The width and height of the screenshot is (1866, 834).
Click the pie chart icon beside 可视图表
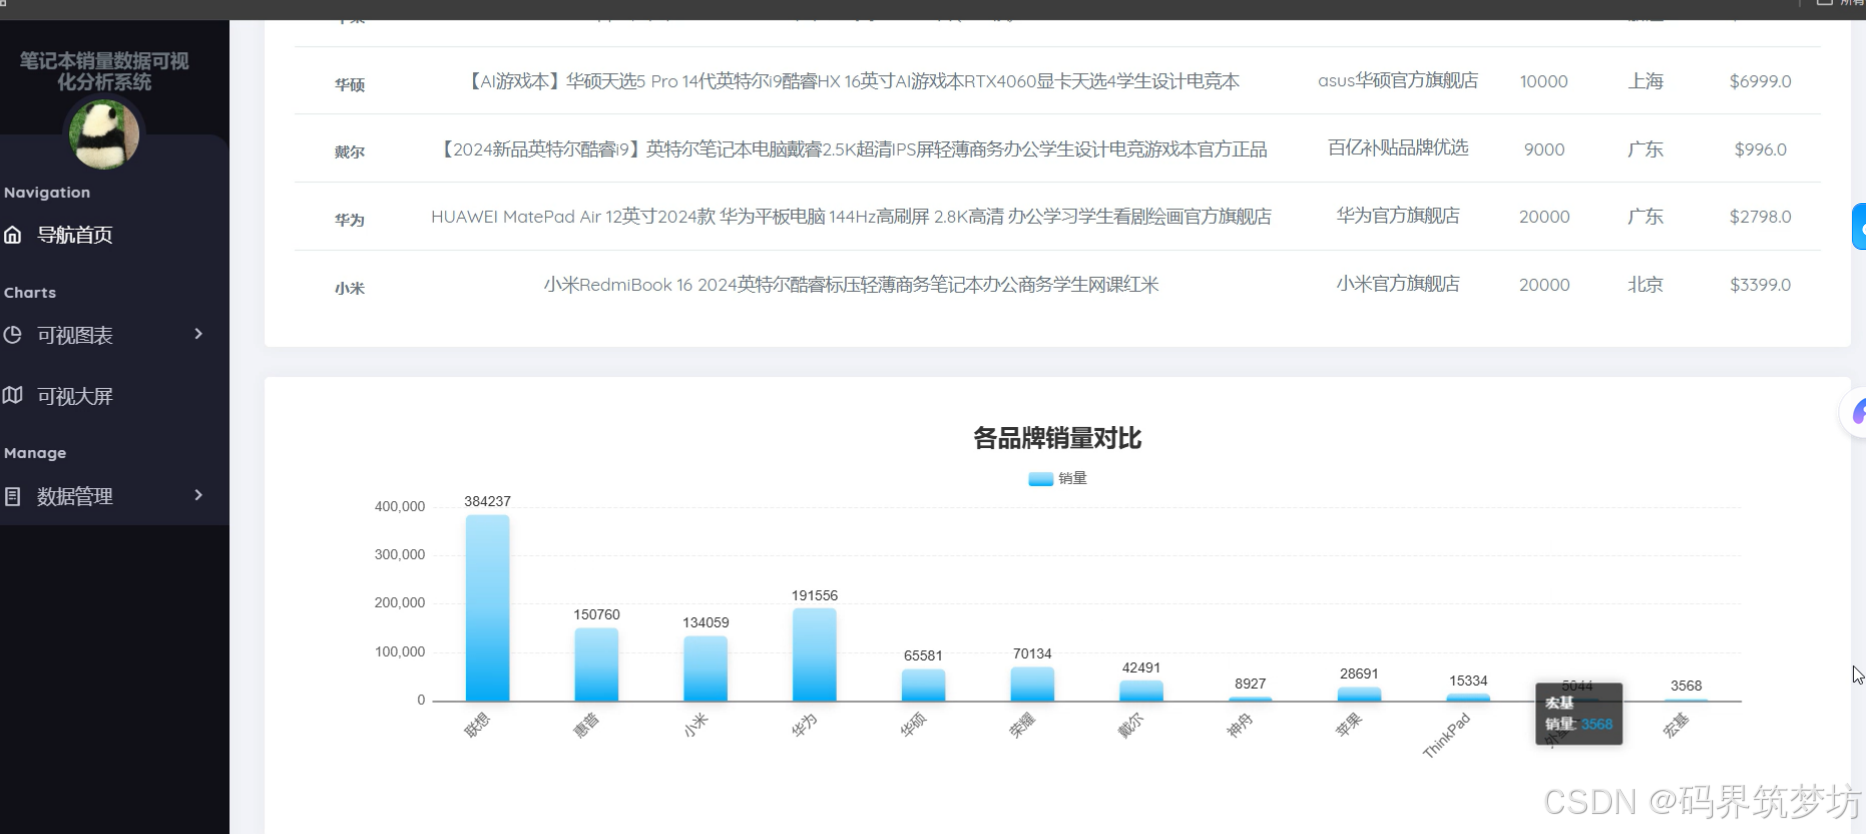(13, 335)
